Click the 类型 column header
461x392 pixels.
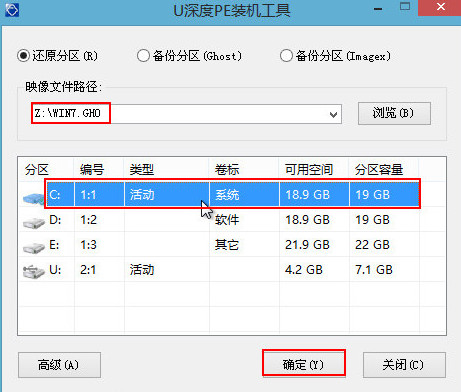tap(142, 170)
